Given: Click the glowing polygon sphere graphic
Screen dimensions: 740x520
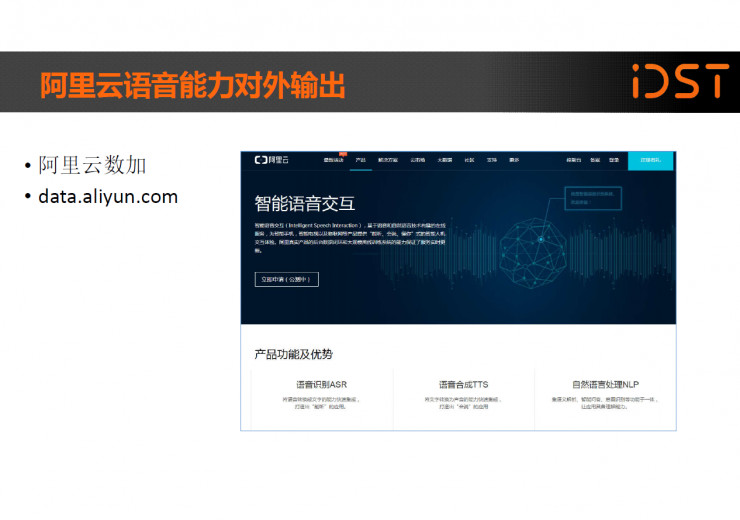Looking at the screenshot, I should 533,253.
